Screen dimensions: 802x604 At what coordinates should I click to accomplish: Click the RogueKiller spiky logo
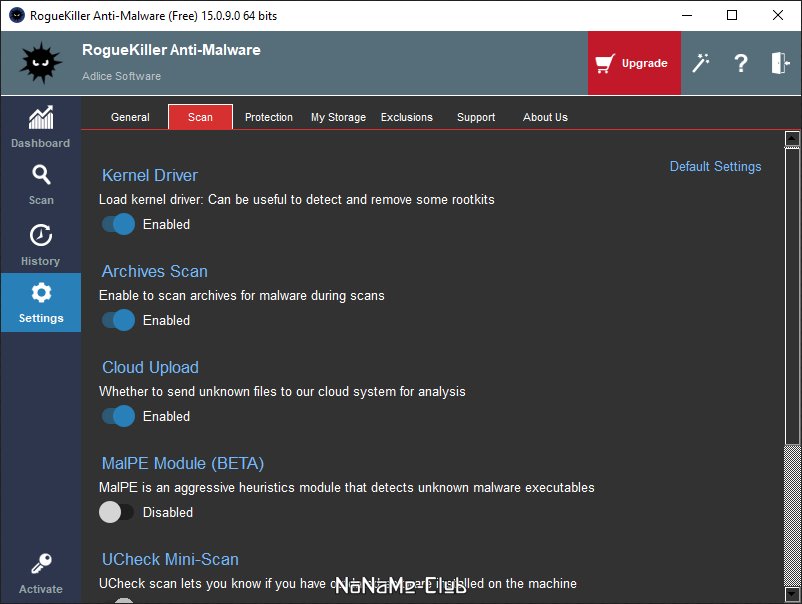(x=40, y=63)
